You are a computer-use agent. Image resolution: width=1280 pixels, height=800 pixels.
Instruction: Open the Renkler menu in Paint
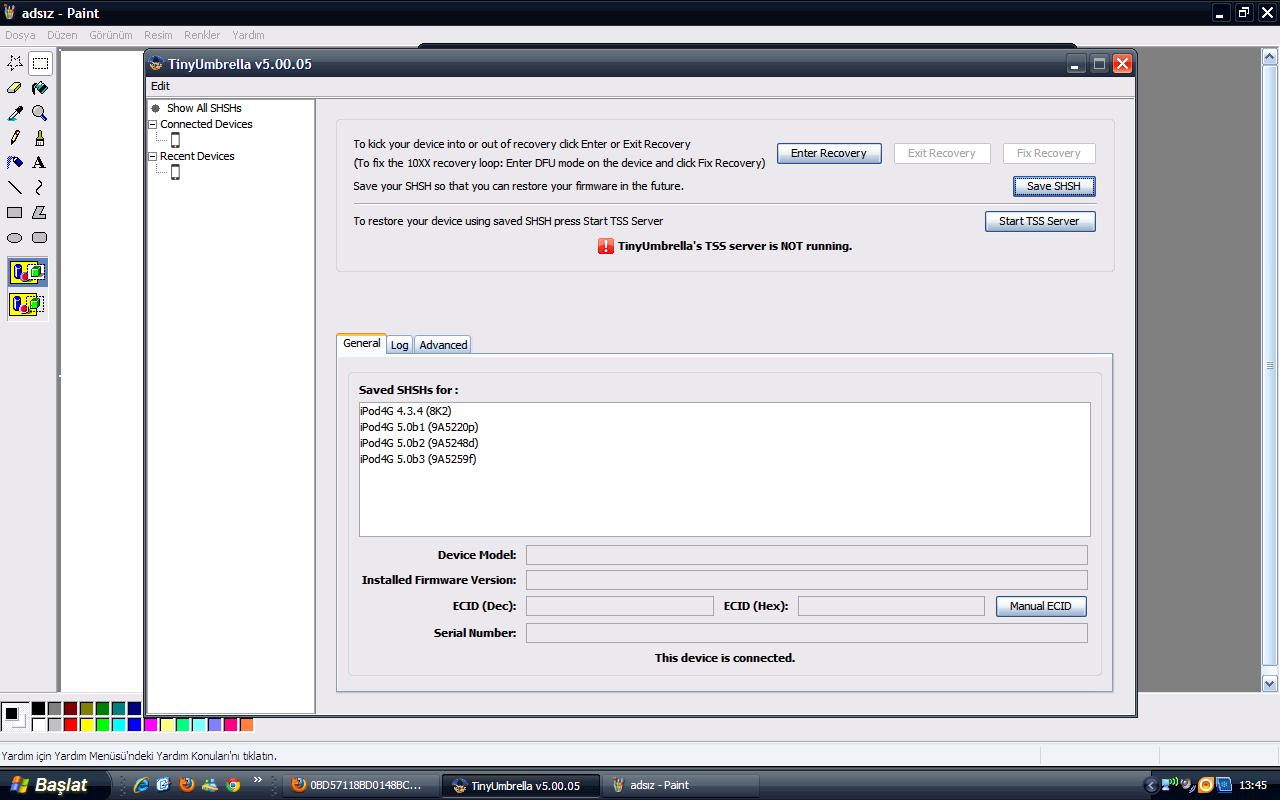click(x=202, y=35)
